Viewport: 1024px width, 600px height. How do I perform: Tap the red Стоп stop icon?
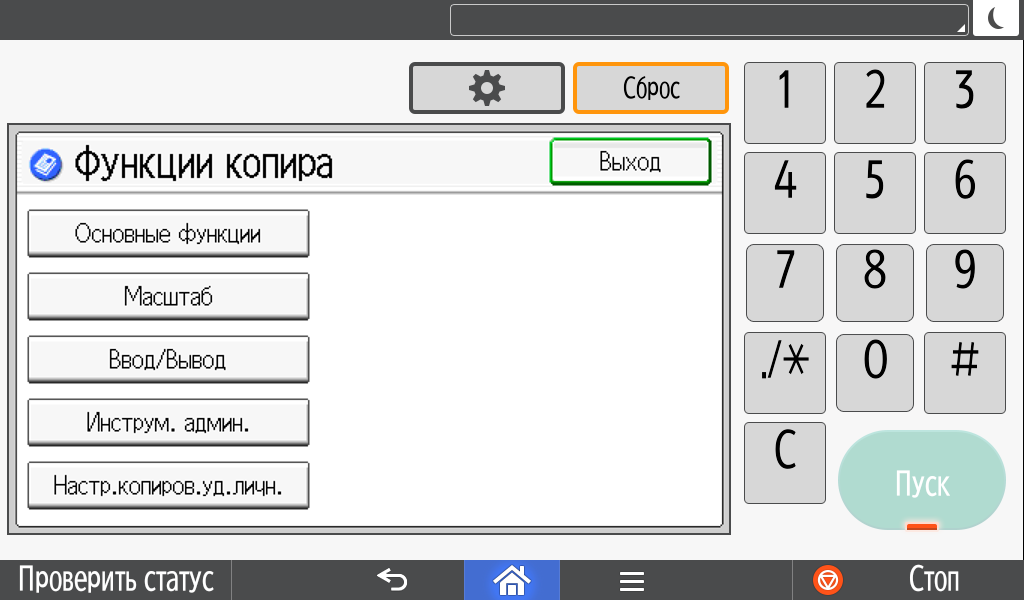click(827, 580)
